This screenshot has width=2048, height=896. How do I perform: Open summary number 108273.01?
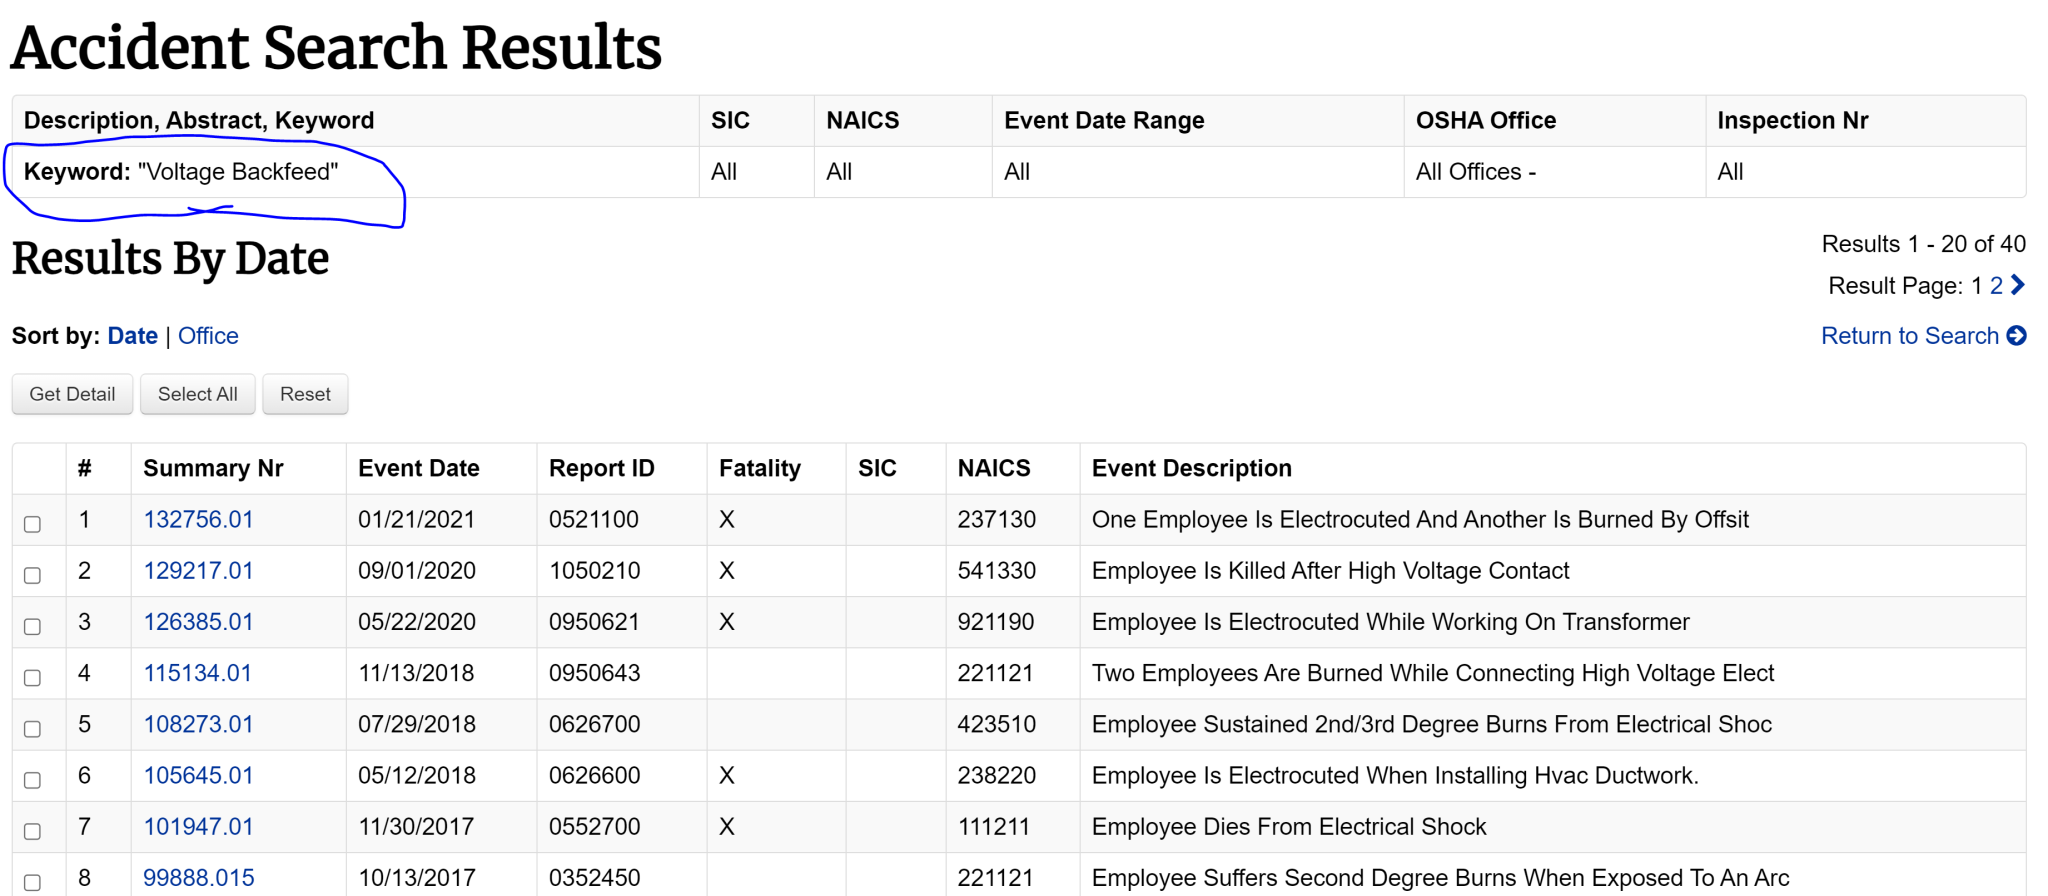(198, 724)
